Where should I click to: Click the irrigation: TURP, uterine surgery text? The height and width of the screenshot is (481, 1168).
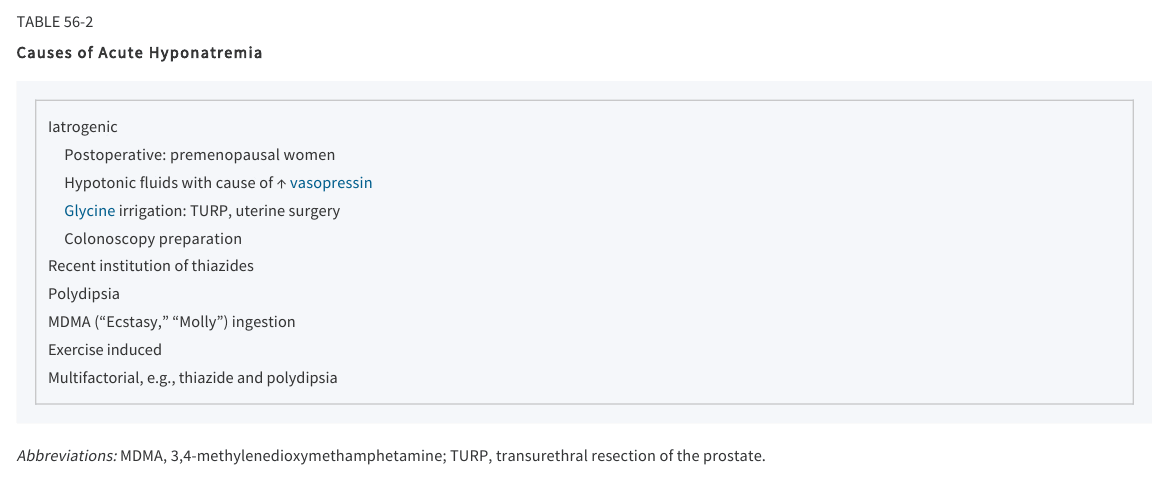coord(229,211)
